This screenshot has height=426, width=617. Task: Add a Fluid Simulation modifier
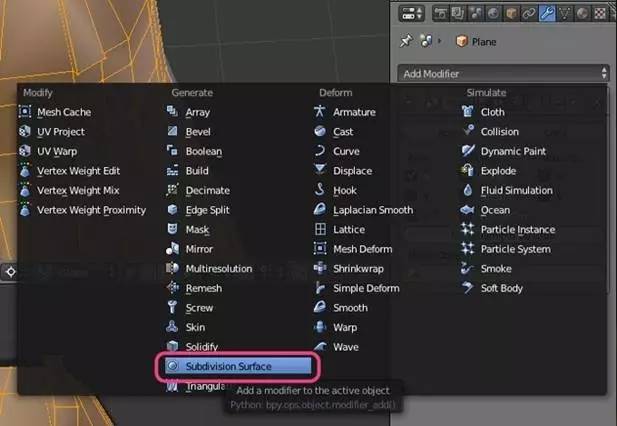point(532,191)
